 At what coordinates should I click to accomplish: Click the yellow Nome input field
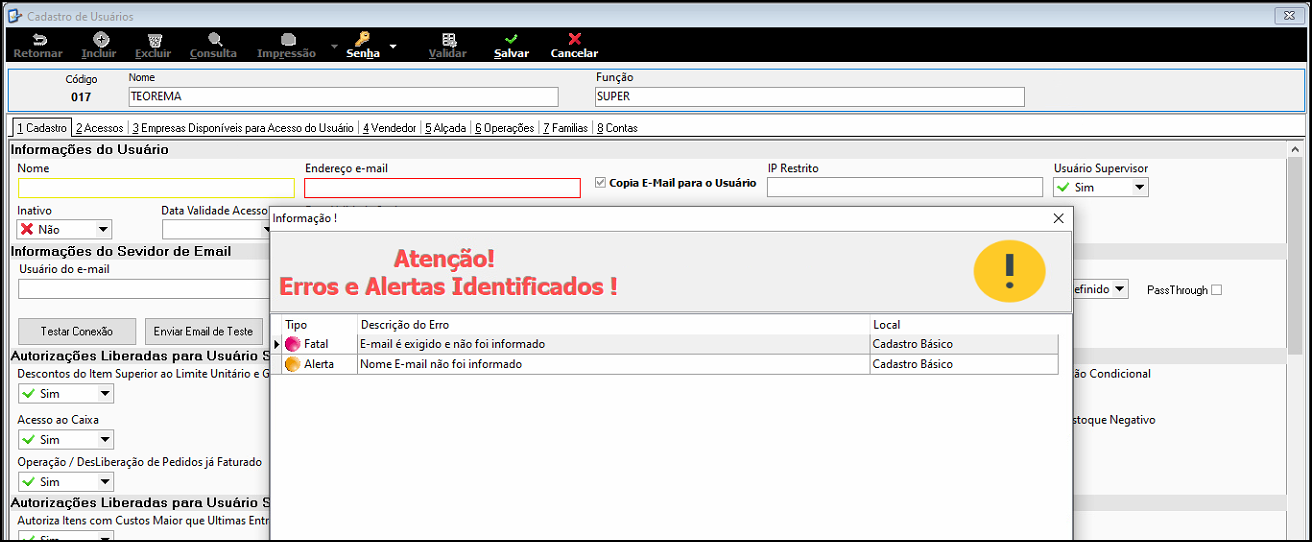click(156, 188)
